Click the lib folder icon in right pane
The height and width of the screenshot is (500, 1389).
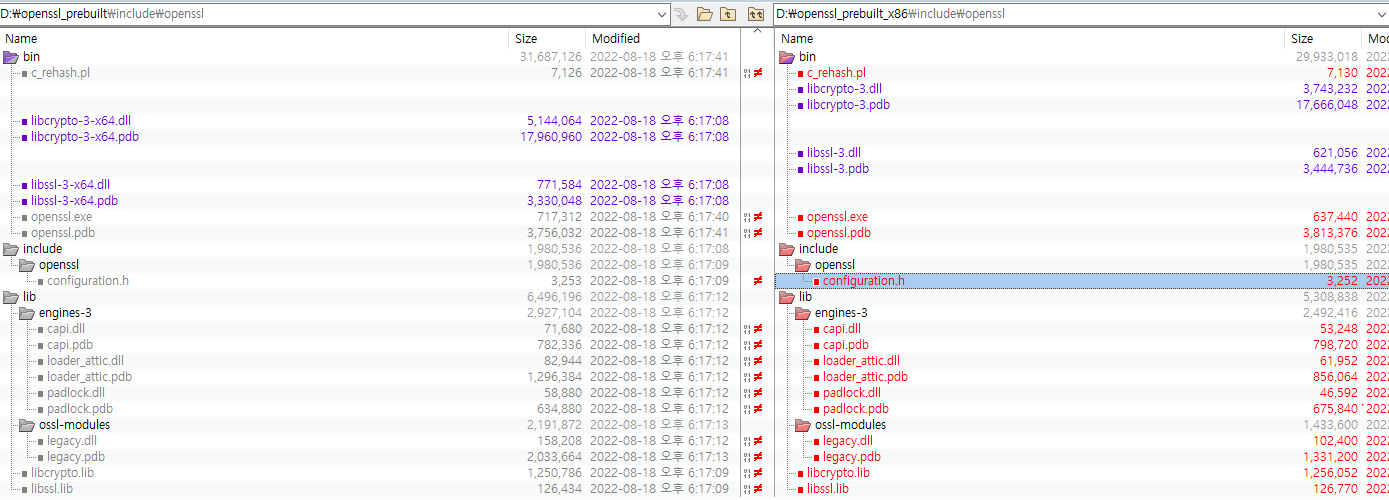tap(787, 297)
